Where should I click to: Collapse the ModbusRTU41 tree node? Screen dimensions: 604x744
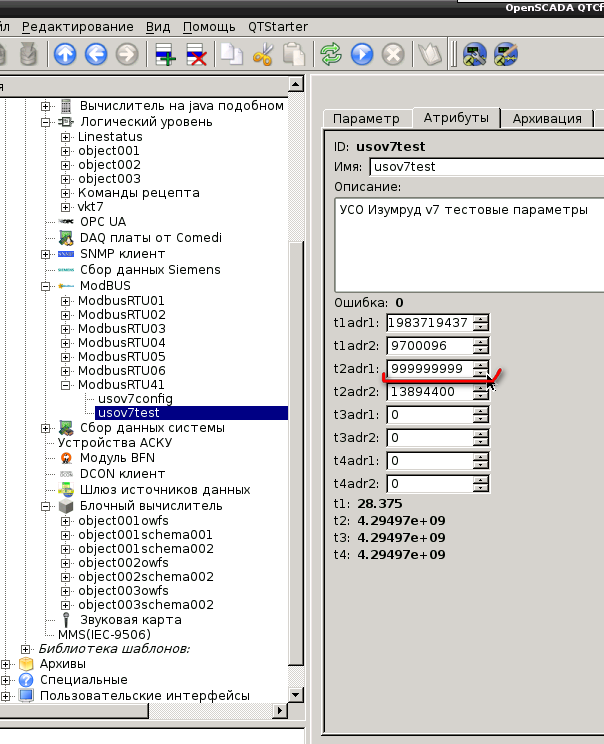click(66, 385)
